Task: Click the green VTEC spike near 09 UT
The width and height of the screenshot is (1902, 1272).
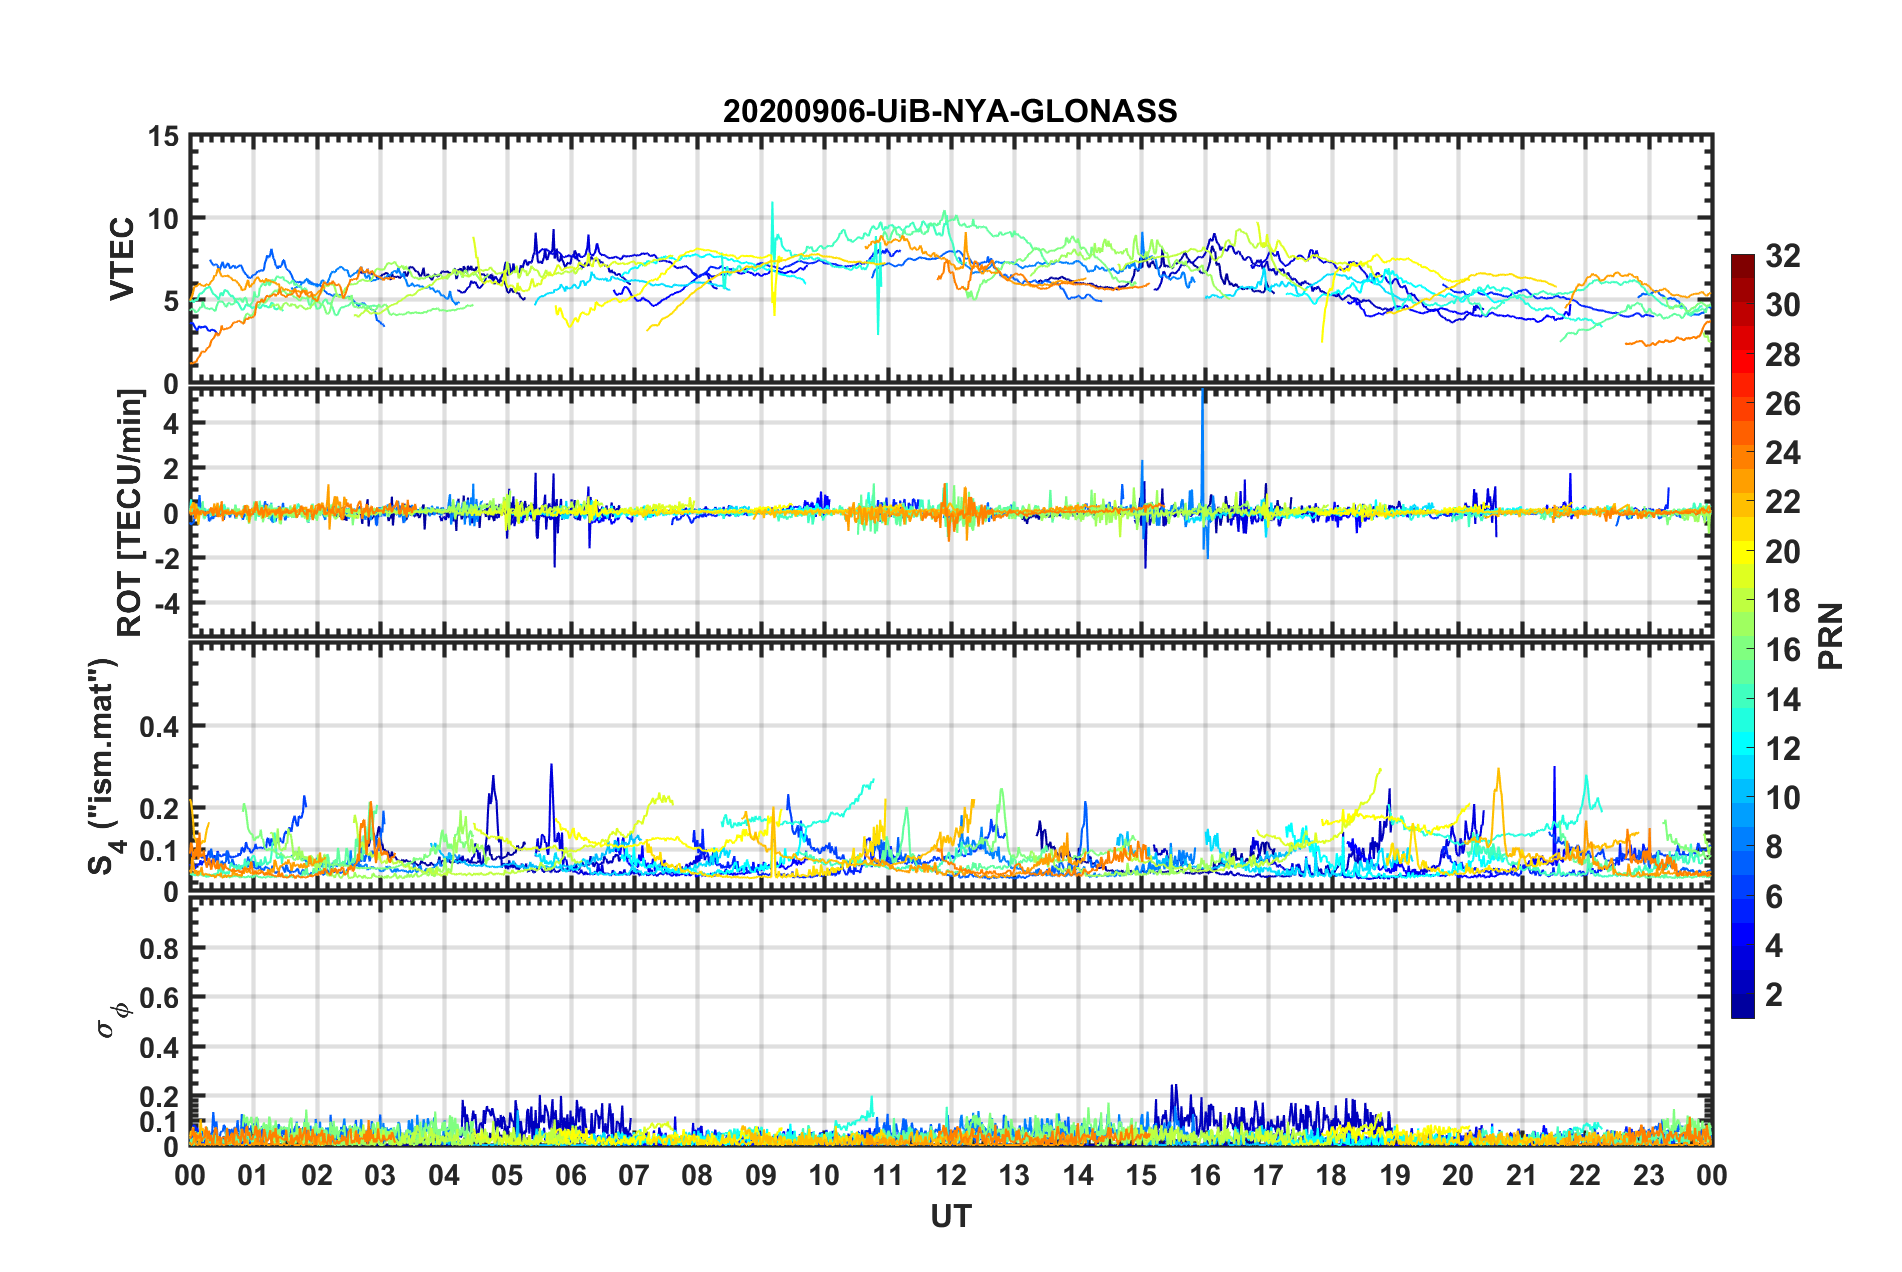Action: pos(772,240)
